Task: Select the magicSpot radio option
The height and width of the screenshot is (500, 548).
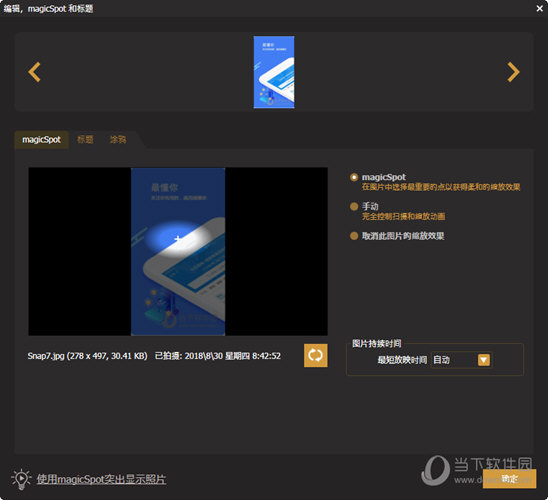Action: click(354, 177)
